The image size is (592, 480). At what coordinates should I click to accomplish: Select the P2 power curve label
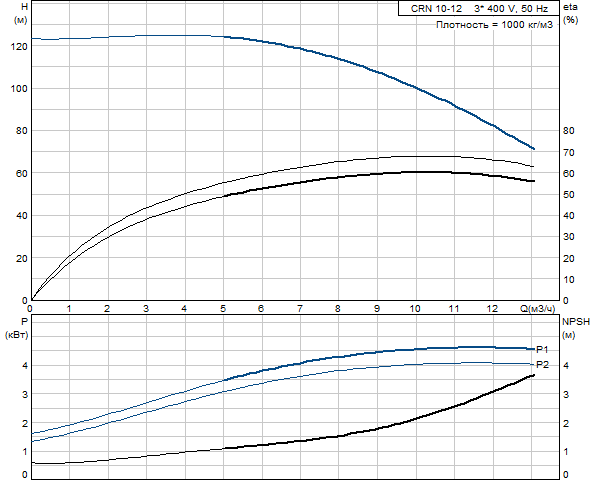(x=542, y=365)
